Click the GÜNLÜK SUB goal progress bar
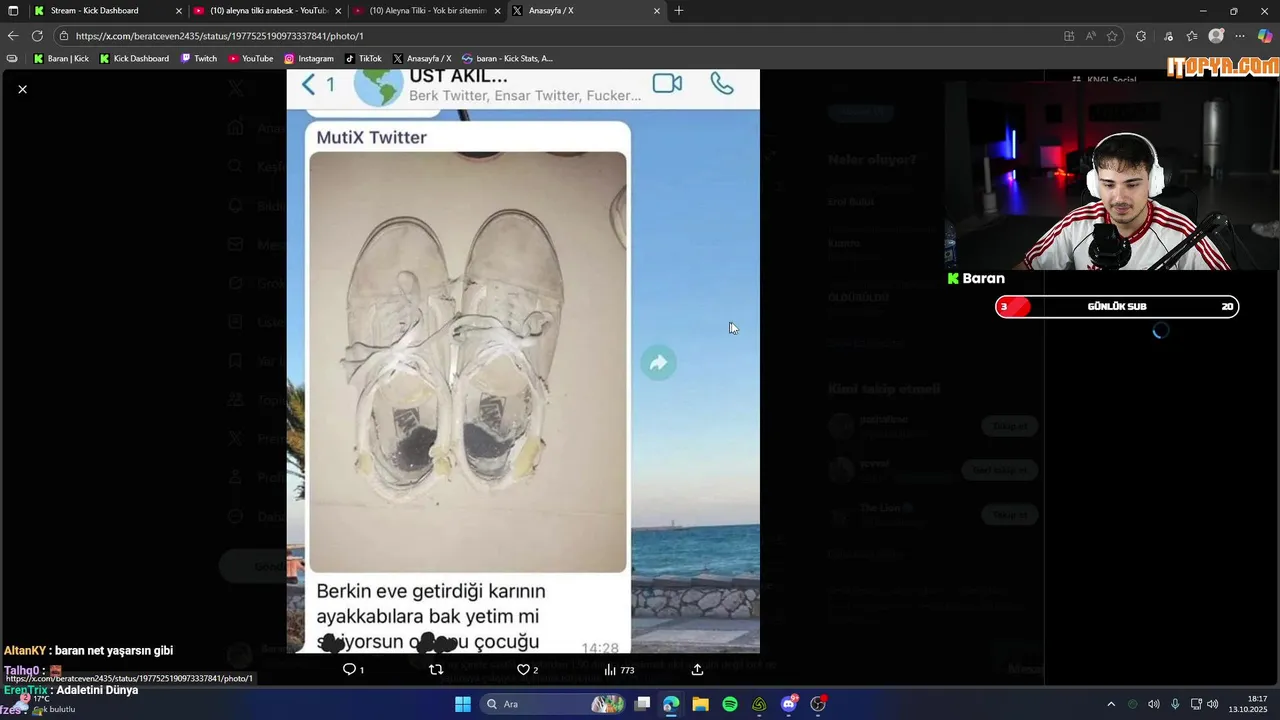 coord(1117,306)
